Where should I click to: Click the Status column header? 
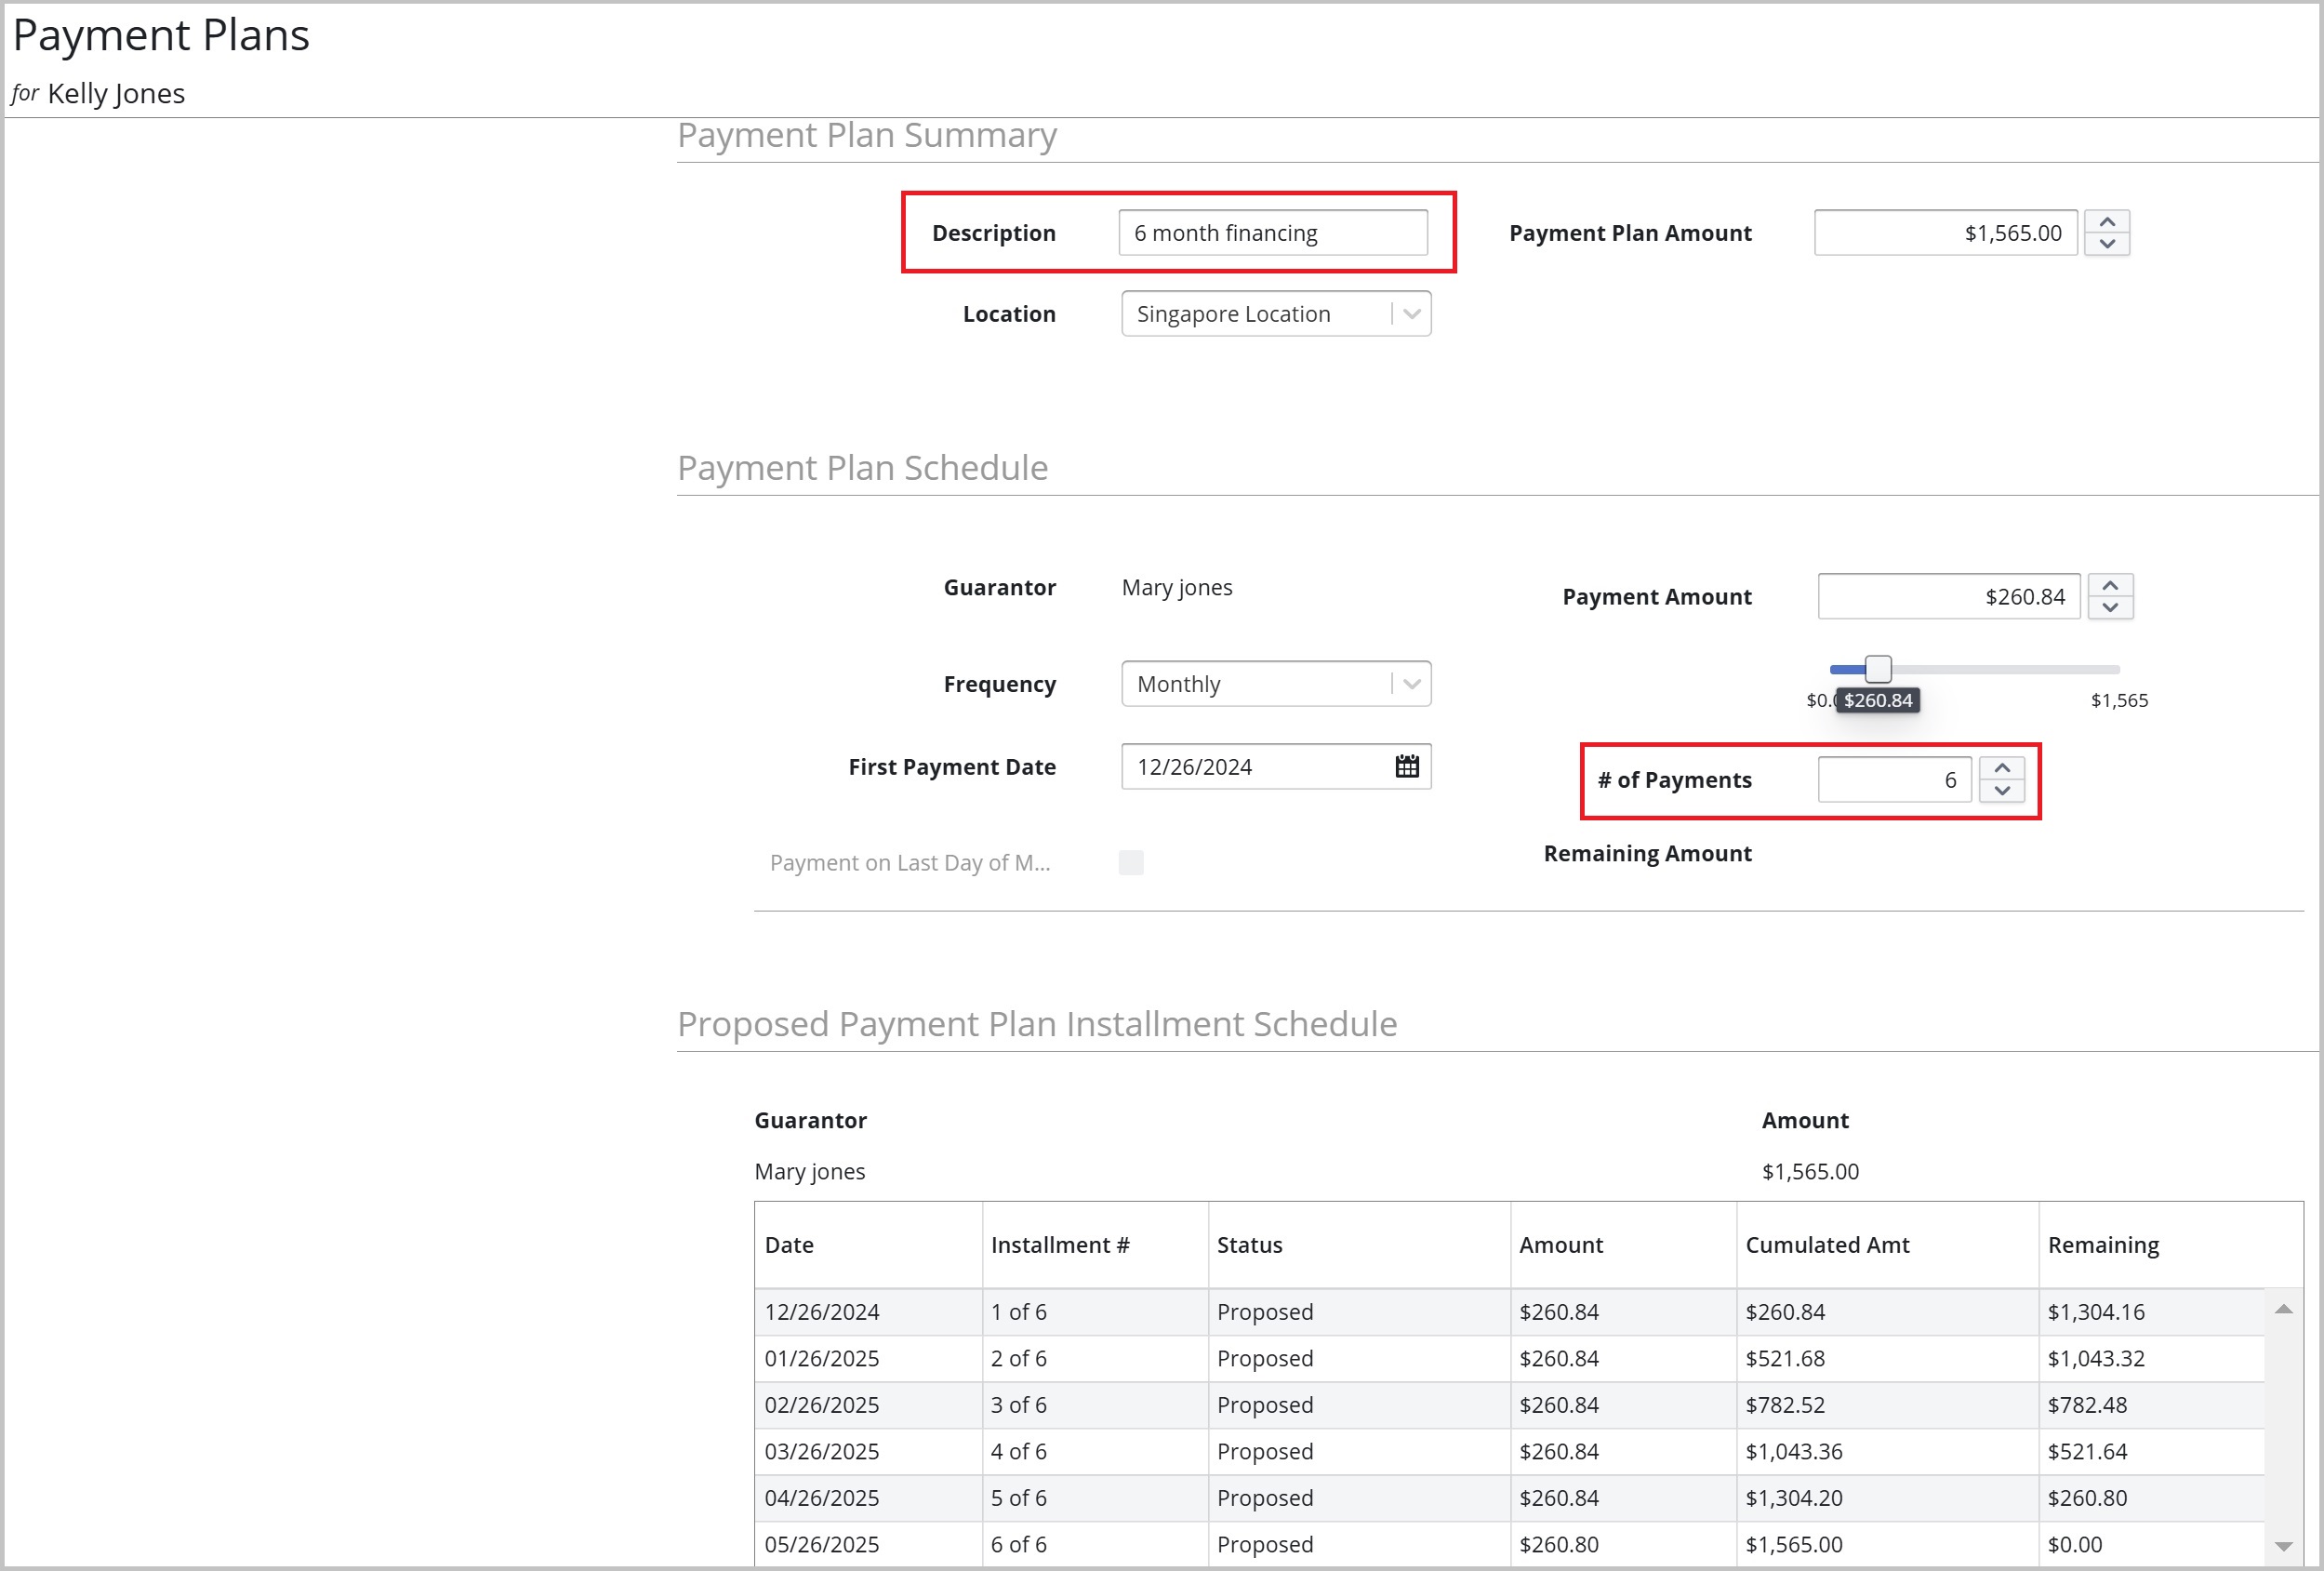[x=1359, y=1245]
